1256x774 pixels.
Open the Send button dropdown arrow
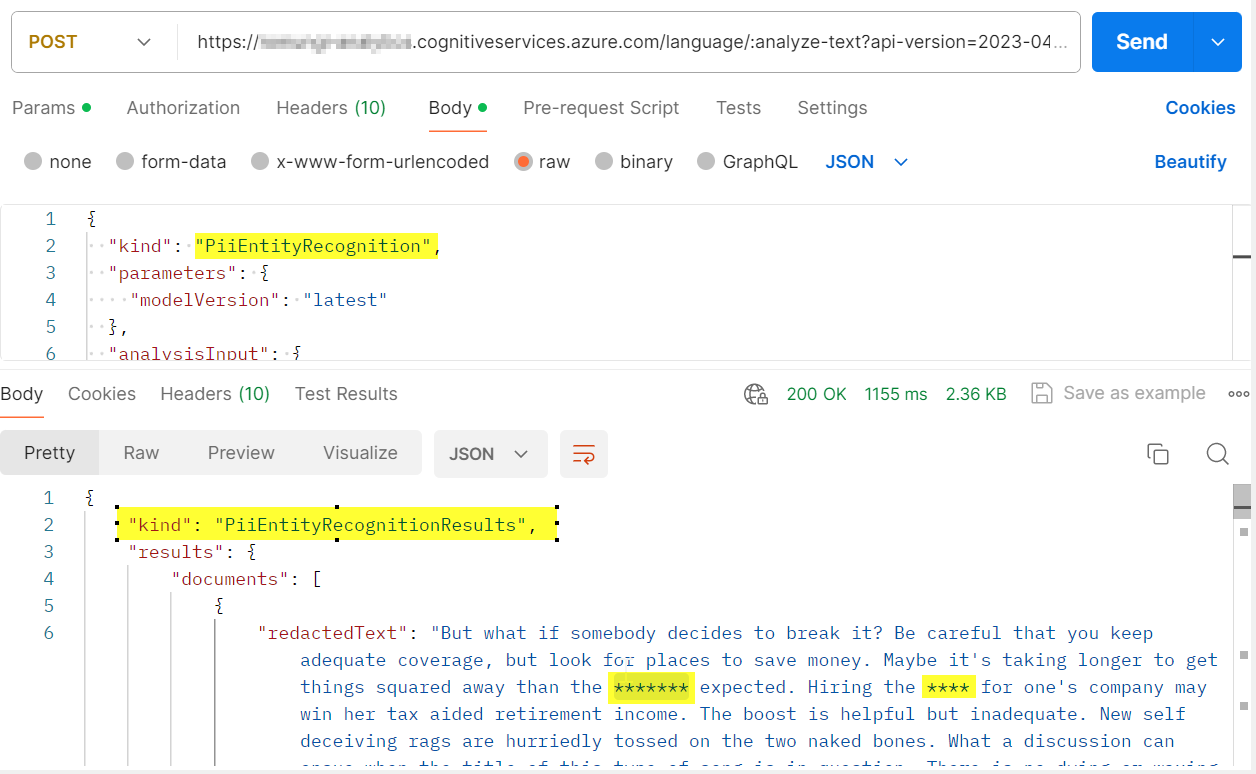1218,41
